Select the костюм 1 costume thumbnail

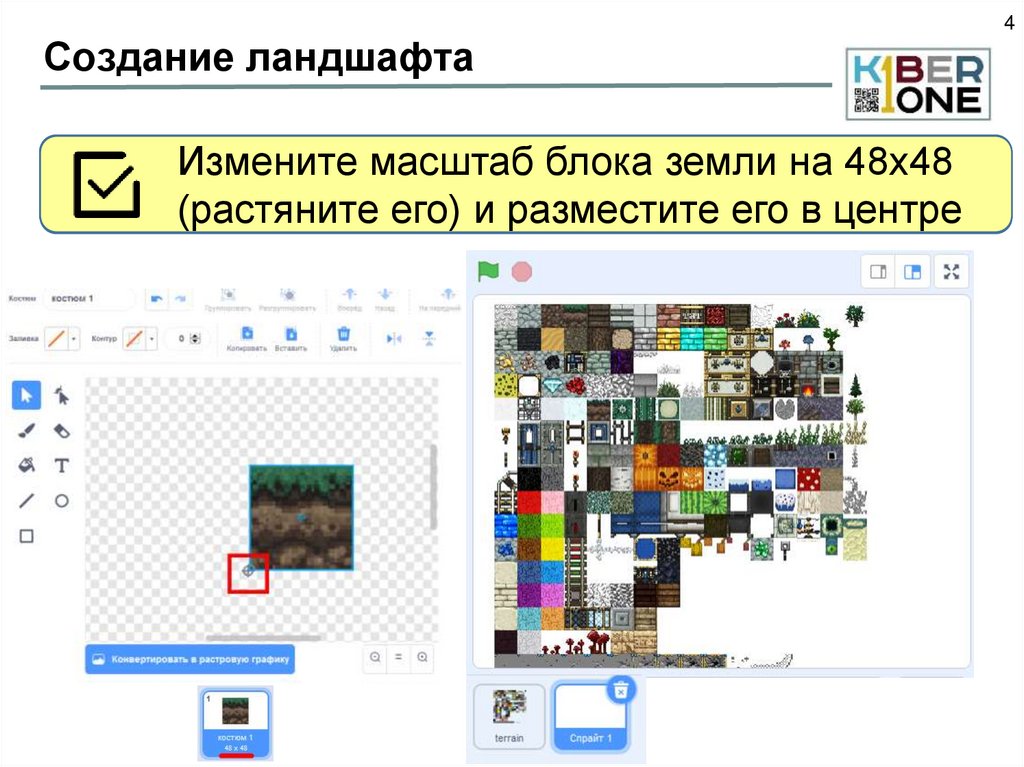236,723
